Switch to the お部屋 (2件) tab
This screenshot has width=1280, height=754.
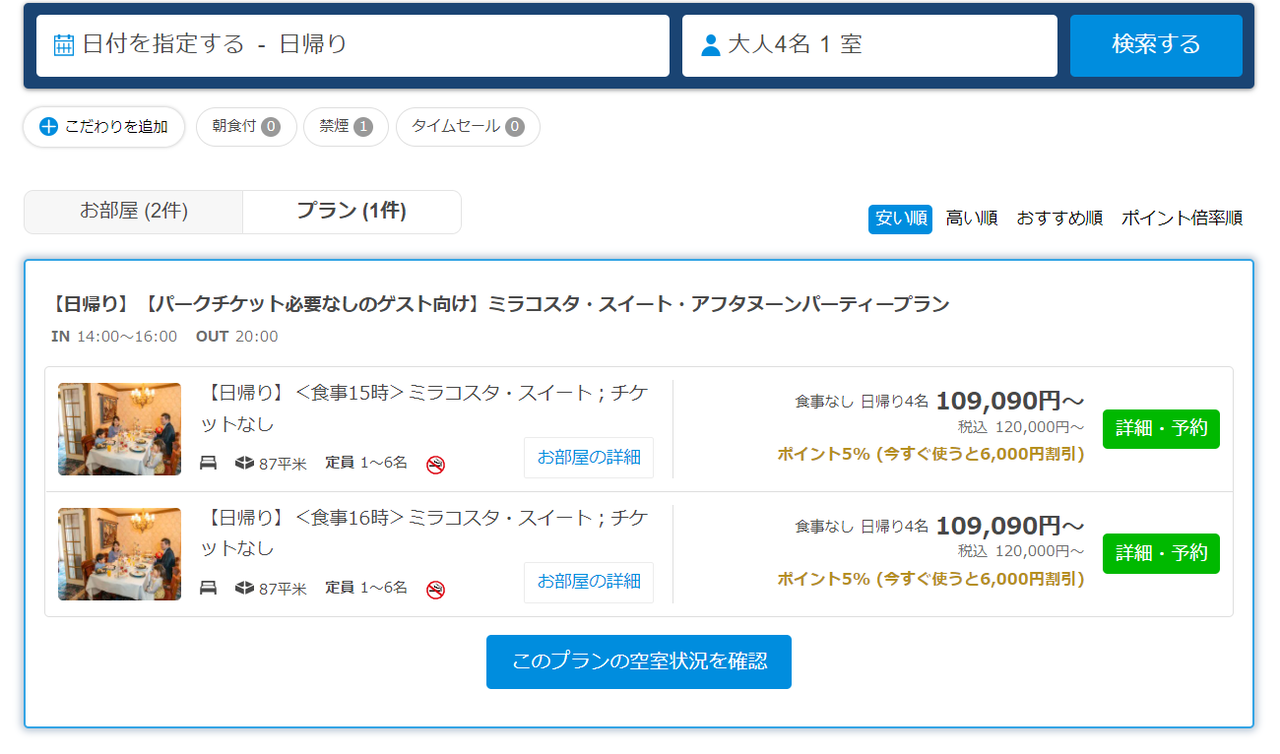134,212
